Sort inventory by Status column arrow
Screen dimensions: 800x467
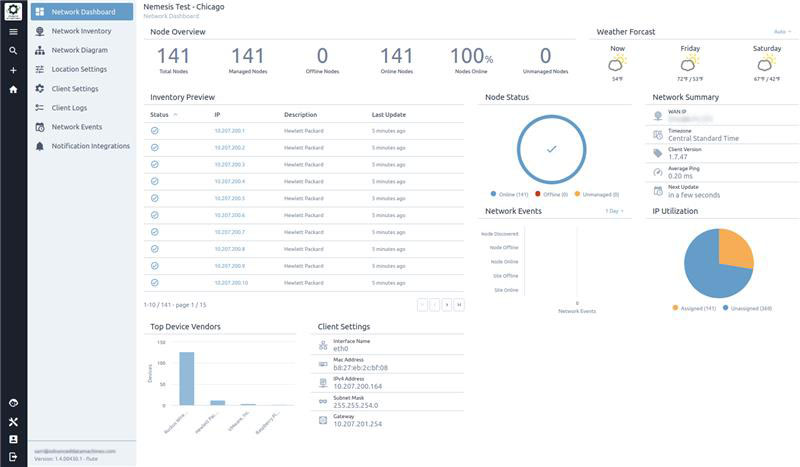pos(176,114)
